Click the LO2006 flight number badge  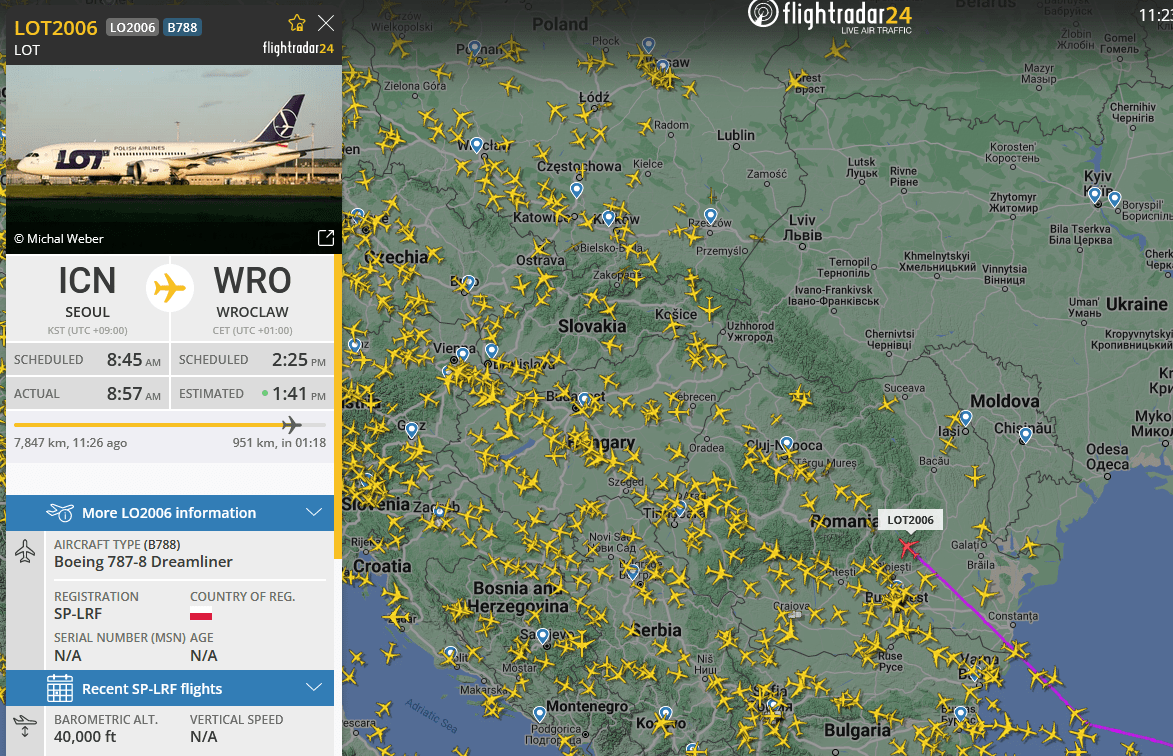(x=132, y=28)
